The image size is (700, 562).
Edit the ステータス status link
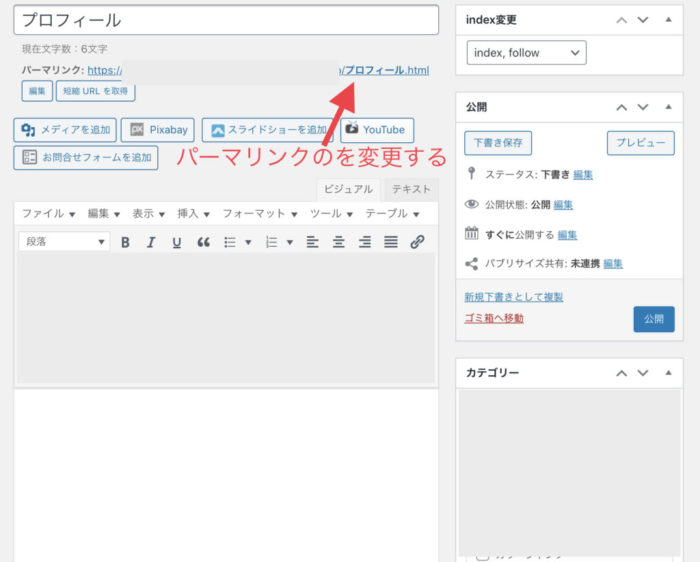[x=583, y=175]
